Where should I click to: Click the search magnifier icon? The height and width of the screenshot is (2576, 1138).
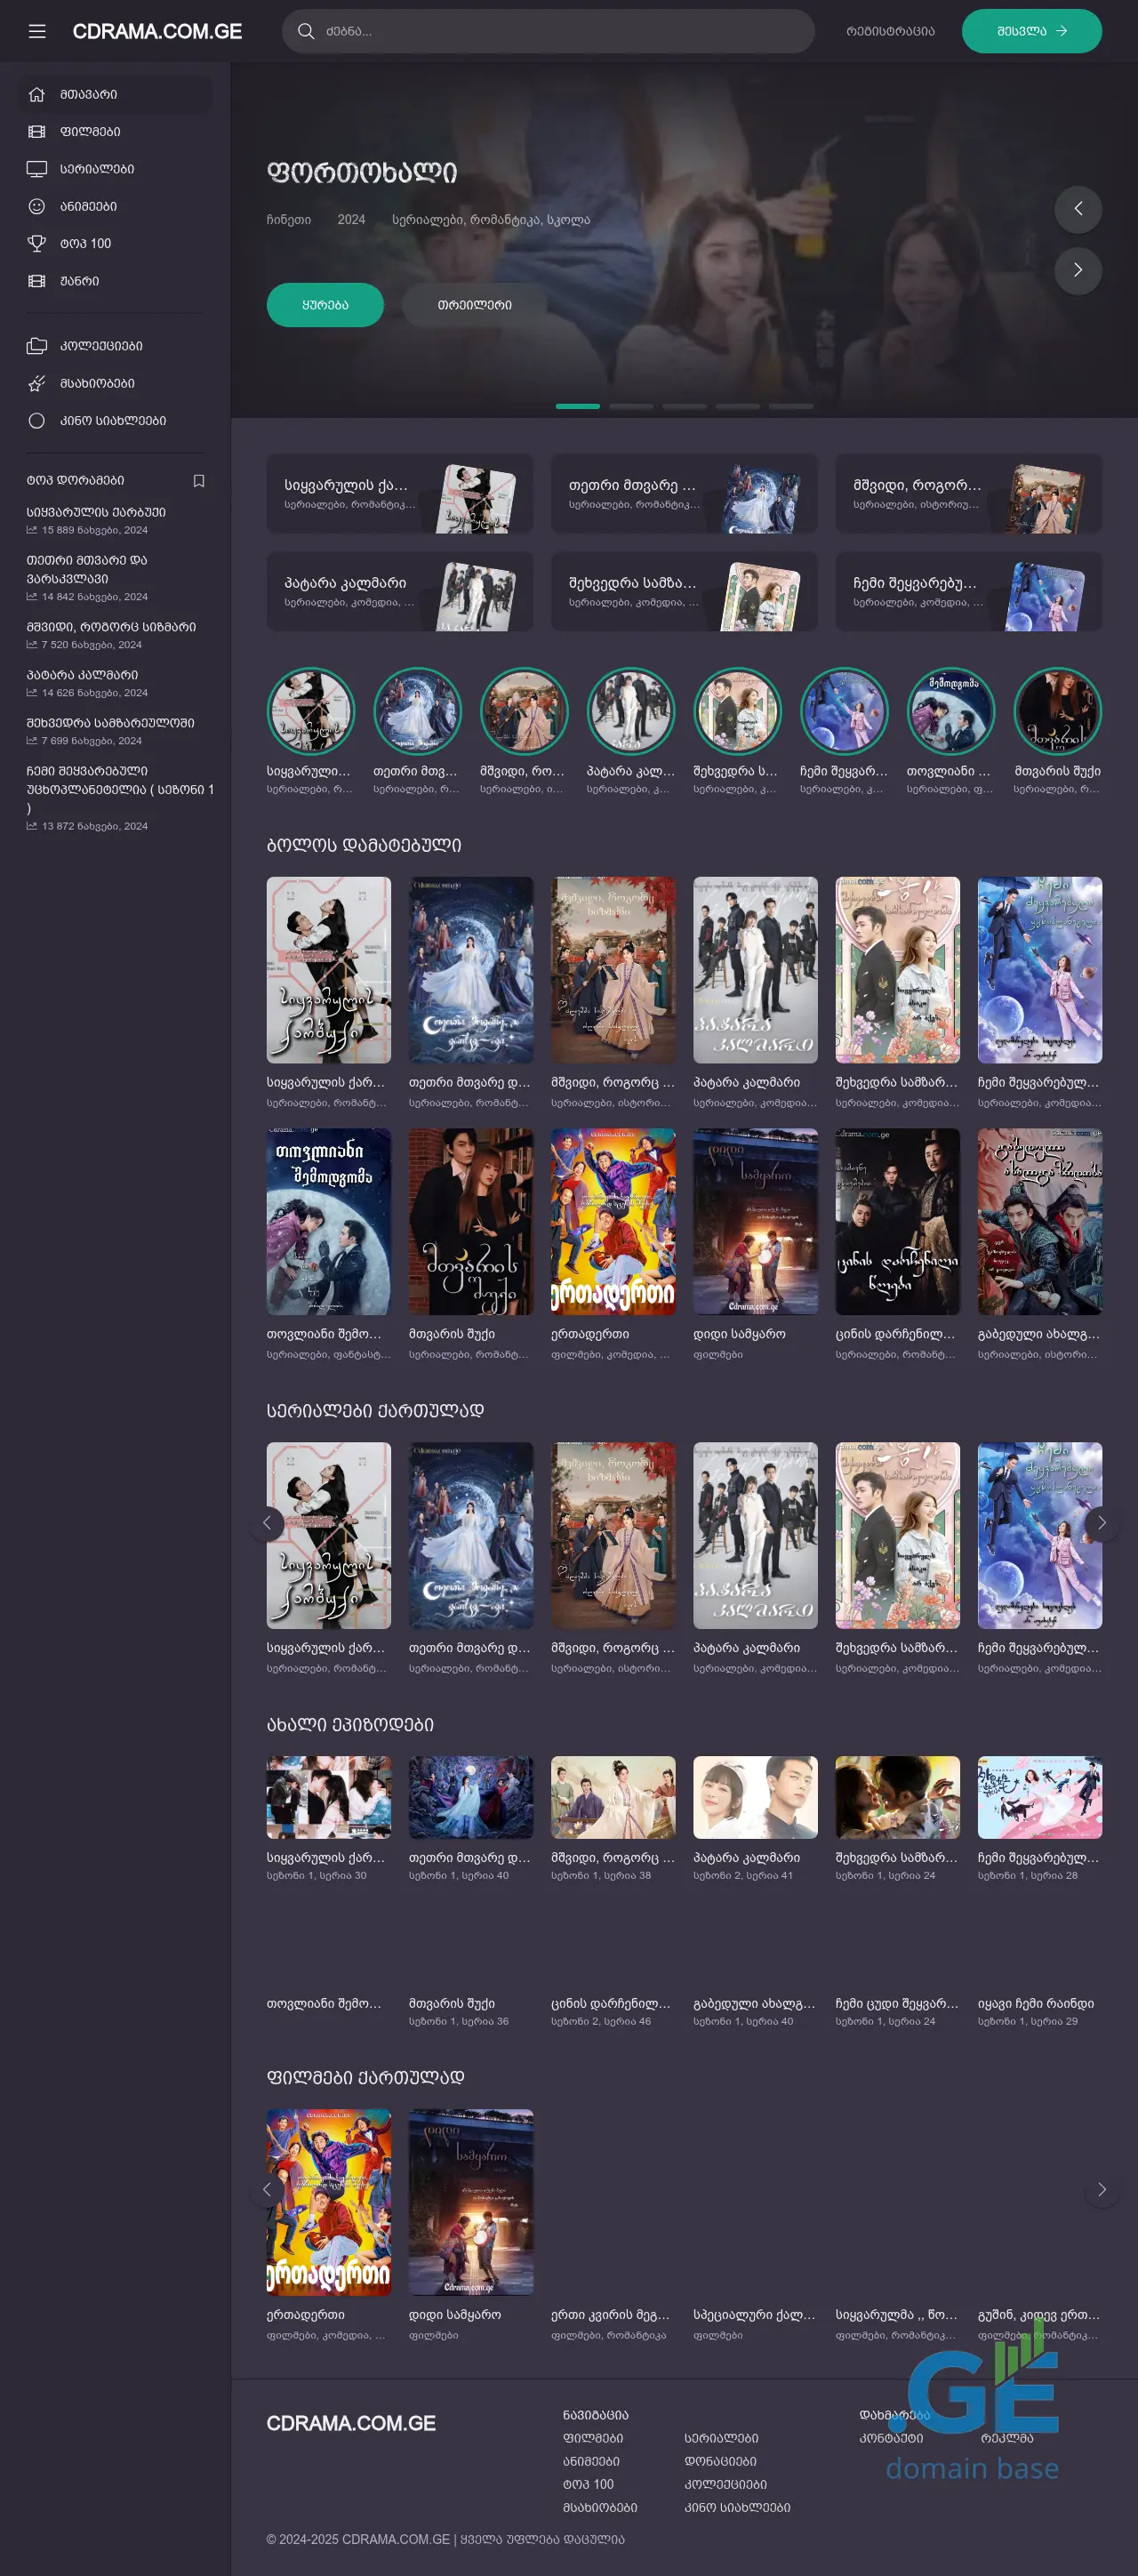305,31
